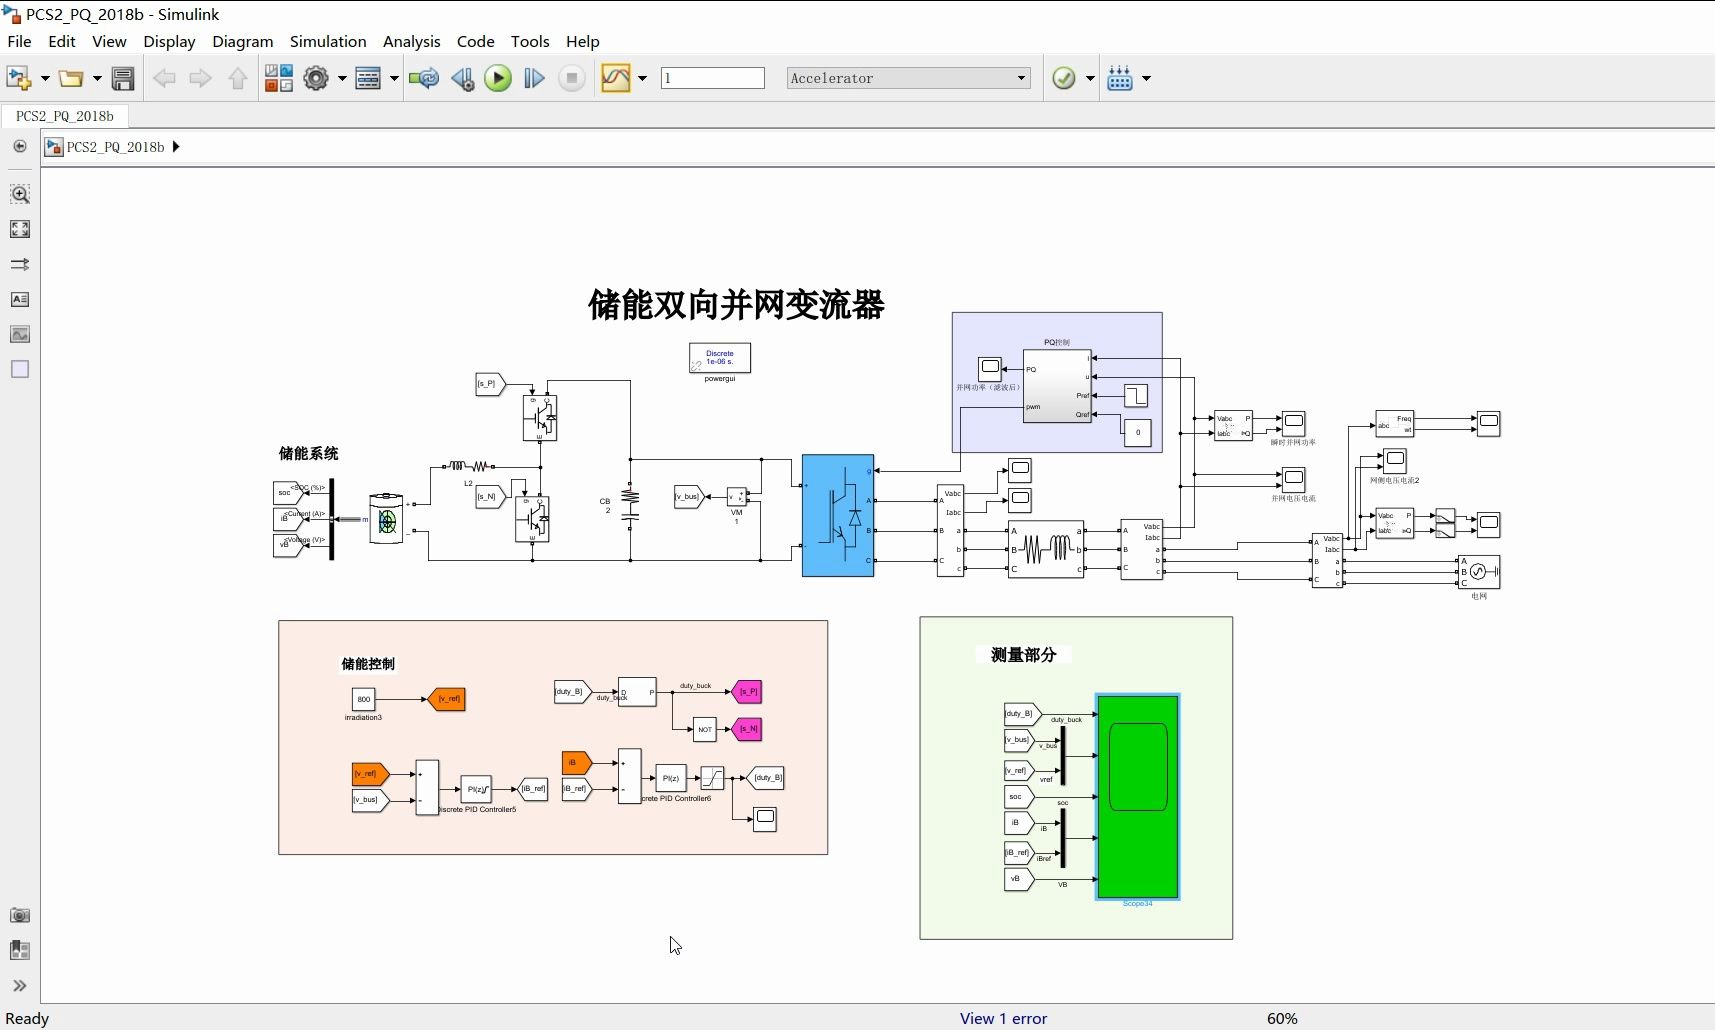Open the Simulation menu

coord(328,41)
